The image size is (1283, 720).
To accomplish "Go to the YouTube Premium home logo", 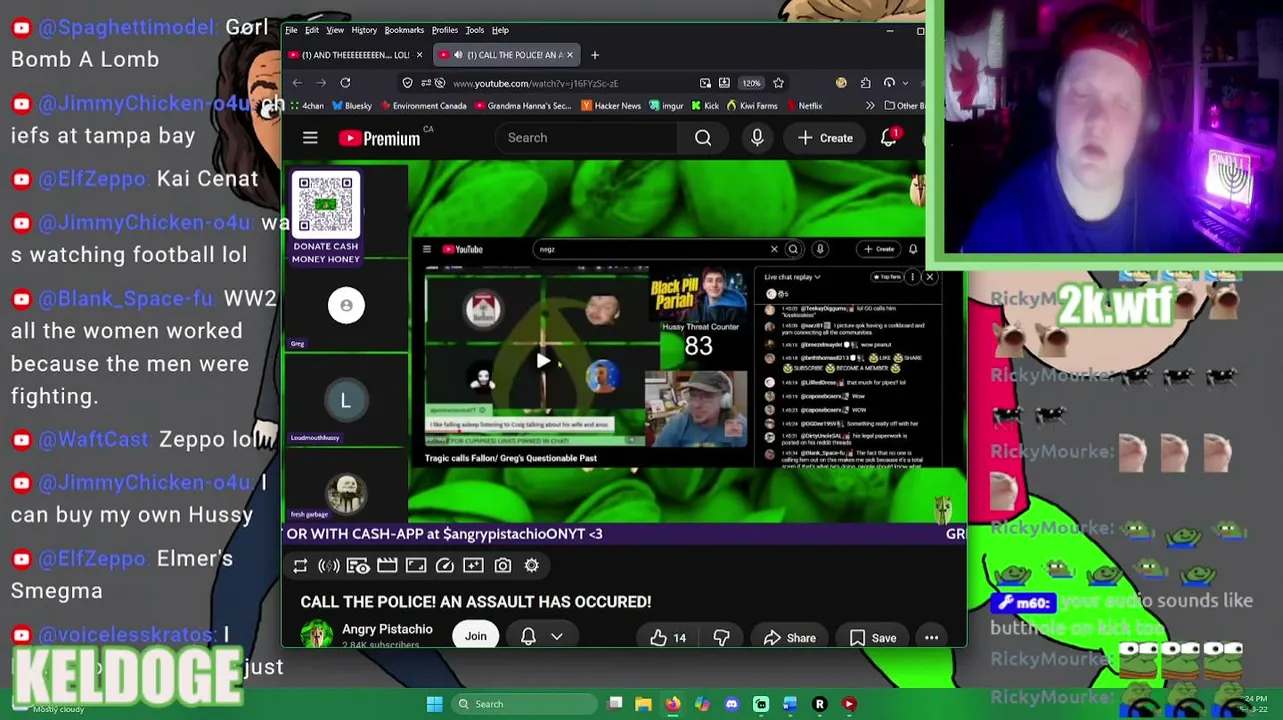I will 379,138.
